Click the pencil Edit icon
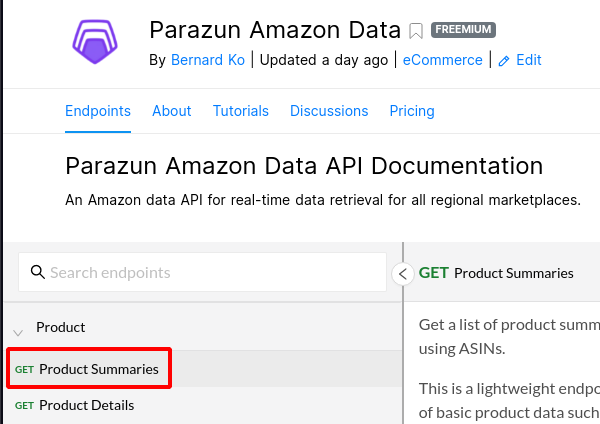Screen dimensions: 600x424 point(504,61)
